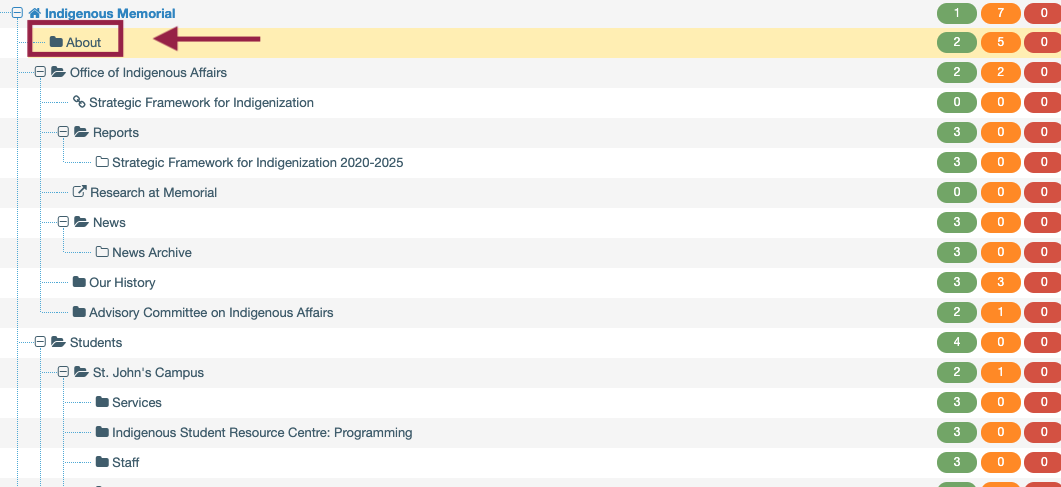Click the external link icon for Research at Memorial

(80, 192)
